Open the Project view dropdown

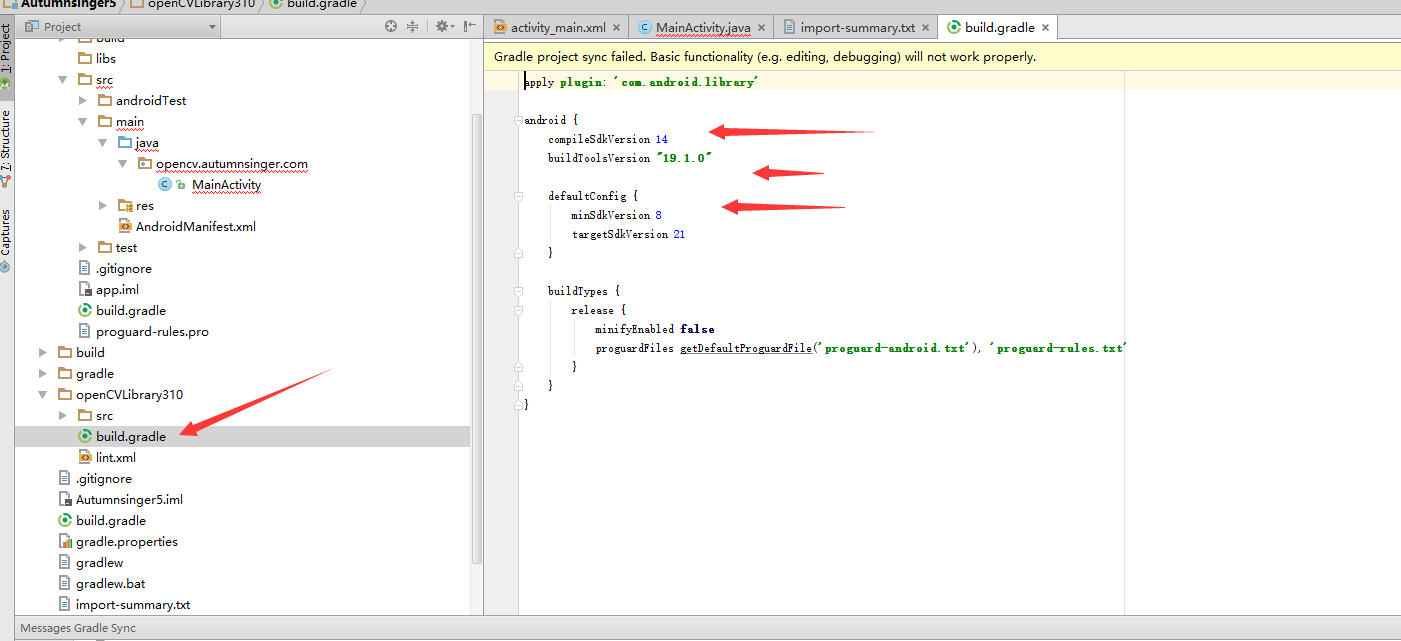click(x=212, y=27)
